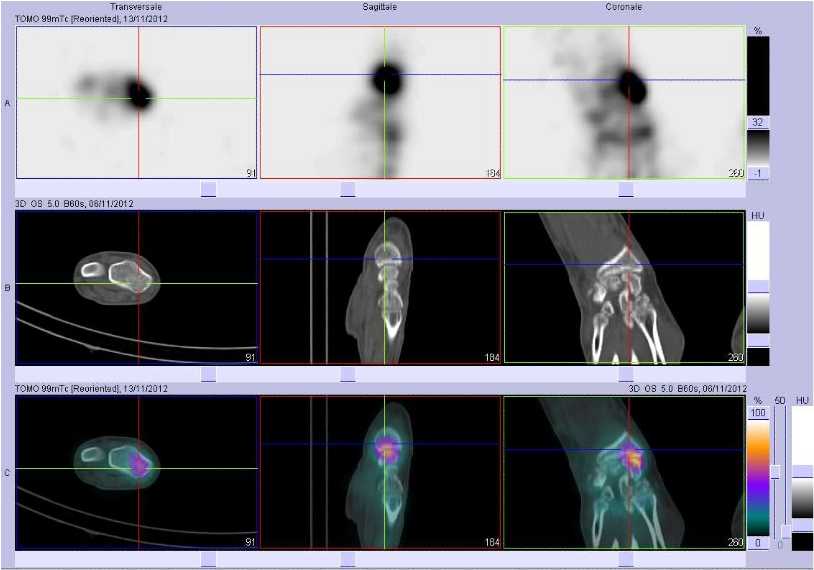Click slice slider thumb under row A coronal view
Viewport: 814px width, 570px height.
[626, 189]
